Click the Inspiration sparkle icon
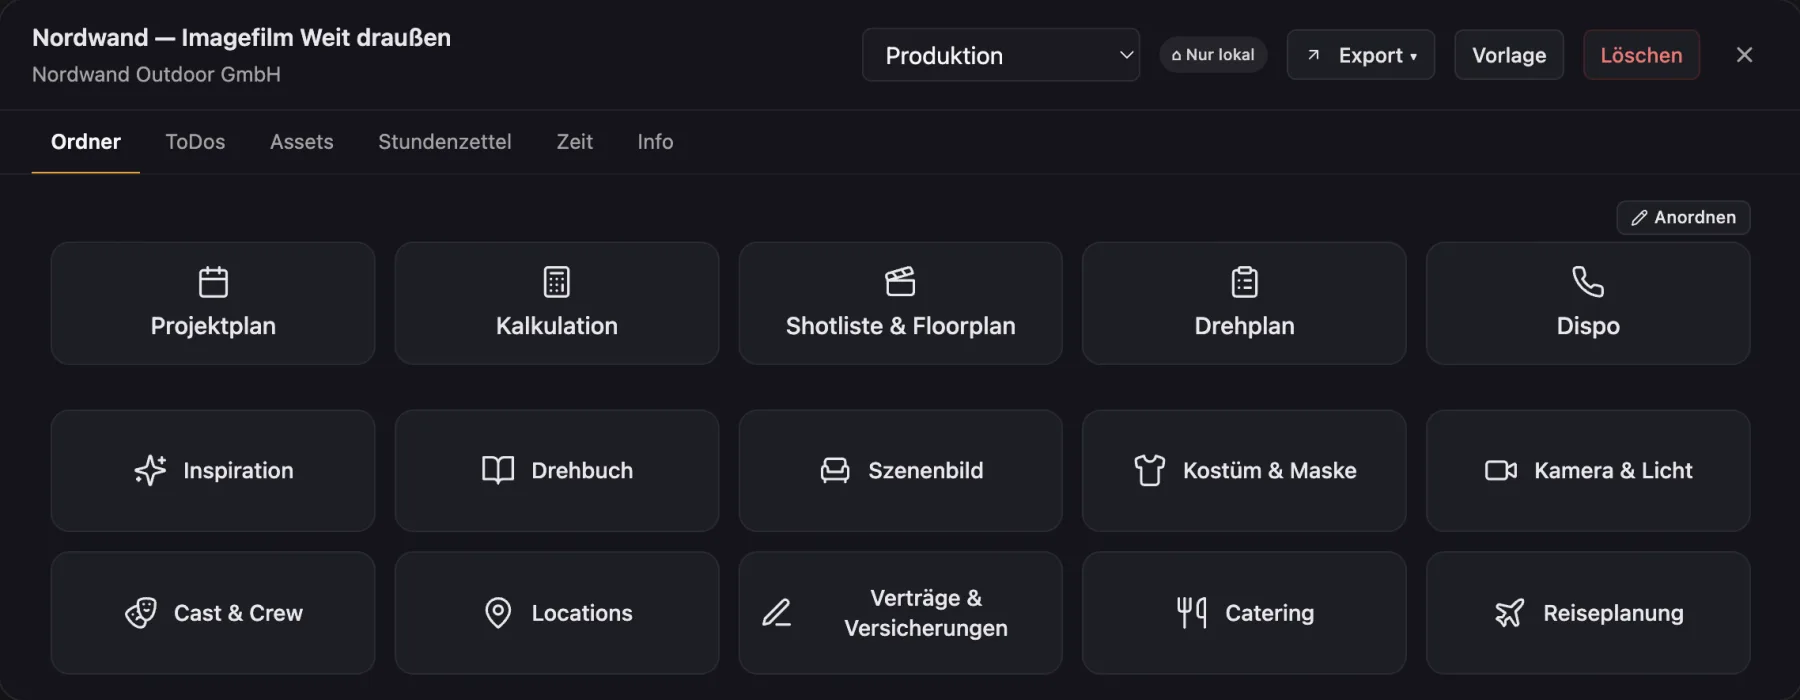The image size is (1800, 700). pyautogui.click(x=151, y=470)
